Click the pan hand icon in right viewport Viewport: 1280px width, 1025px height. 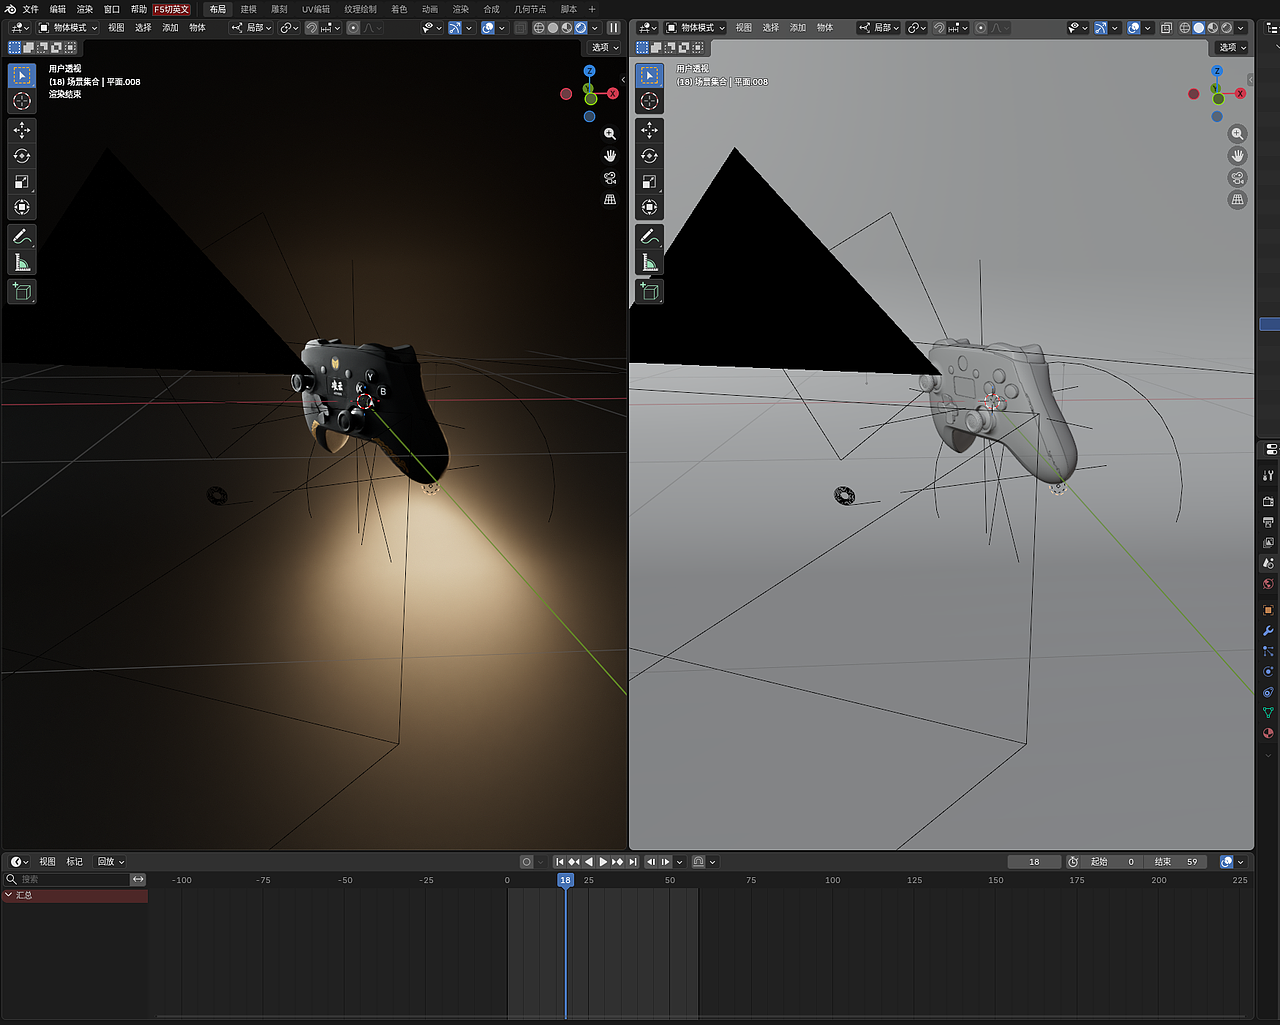click(1238, 156)
